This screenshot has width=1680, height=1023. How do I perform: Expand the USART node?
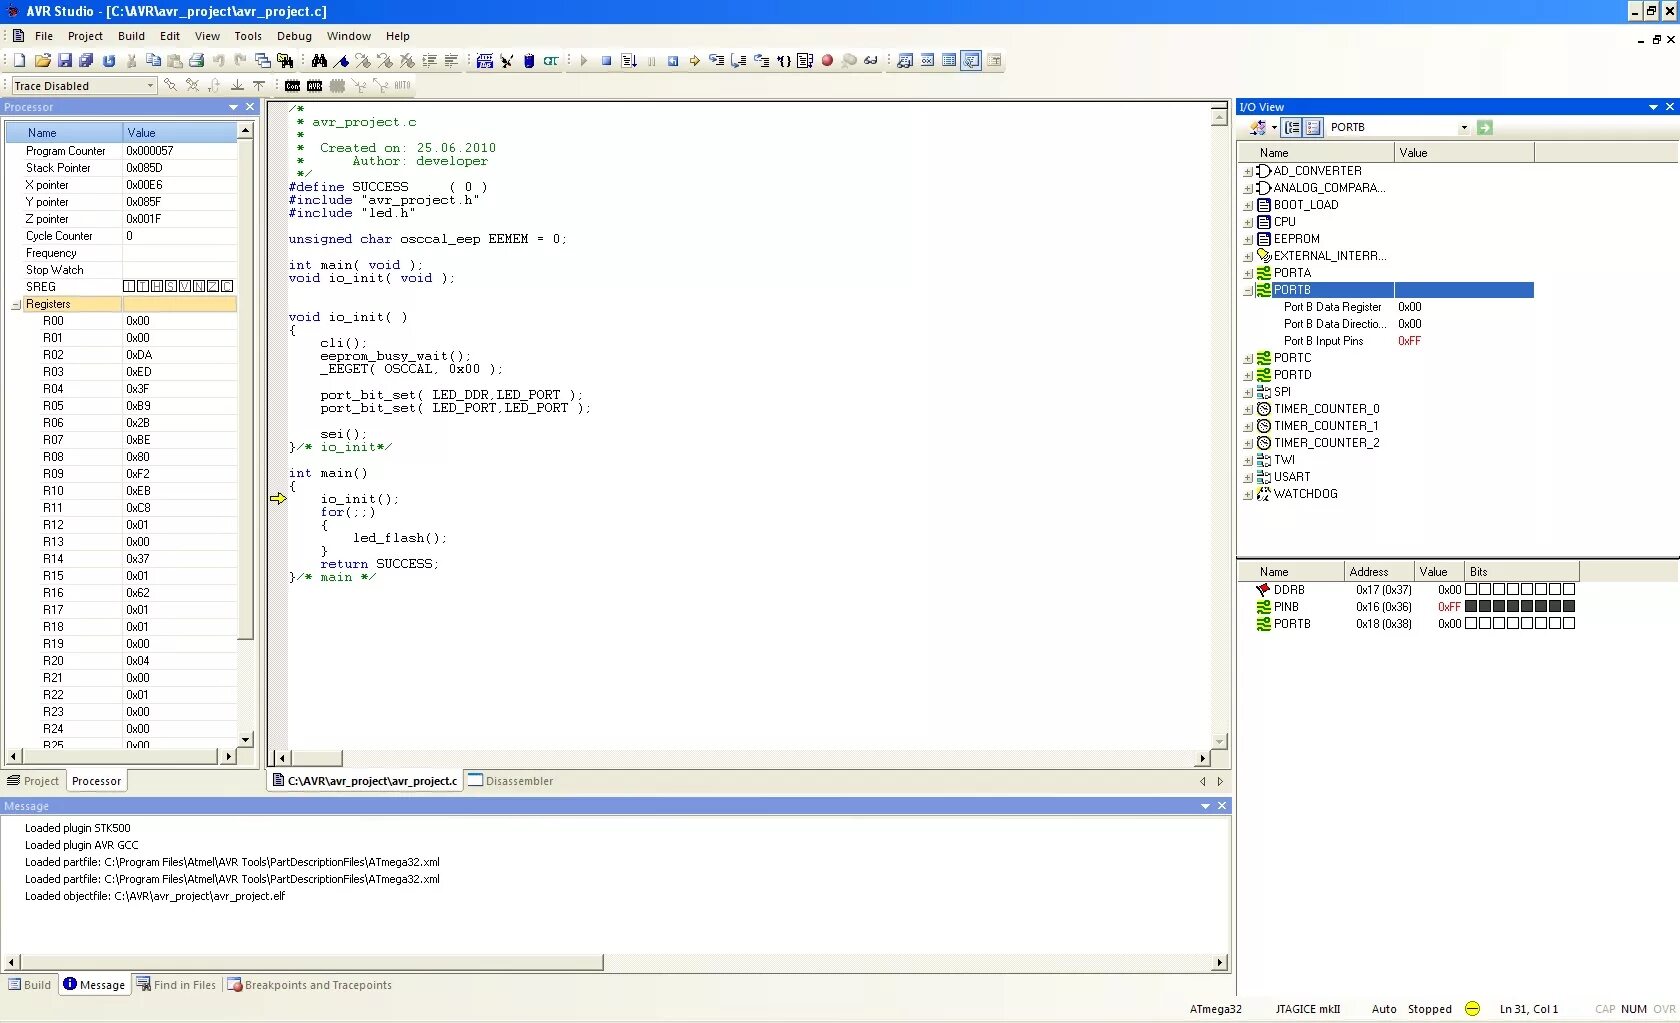[x=1248, y=478]
